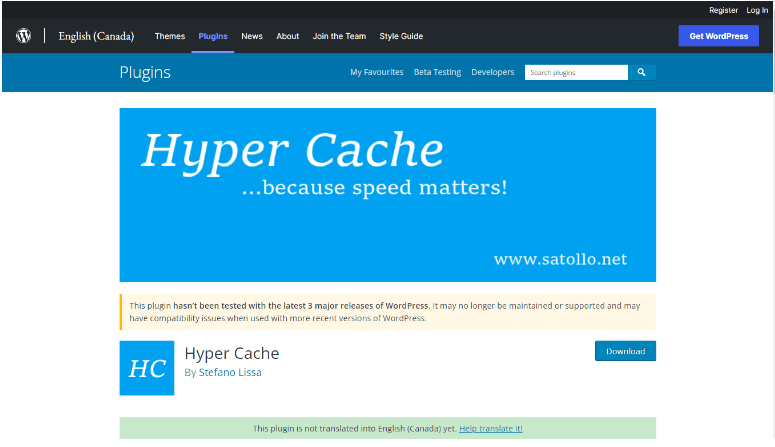Click the www.satollo.net text in banner

point(560,259)
